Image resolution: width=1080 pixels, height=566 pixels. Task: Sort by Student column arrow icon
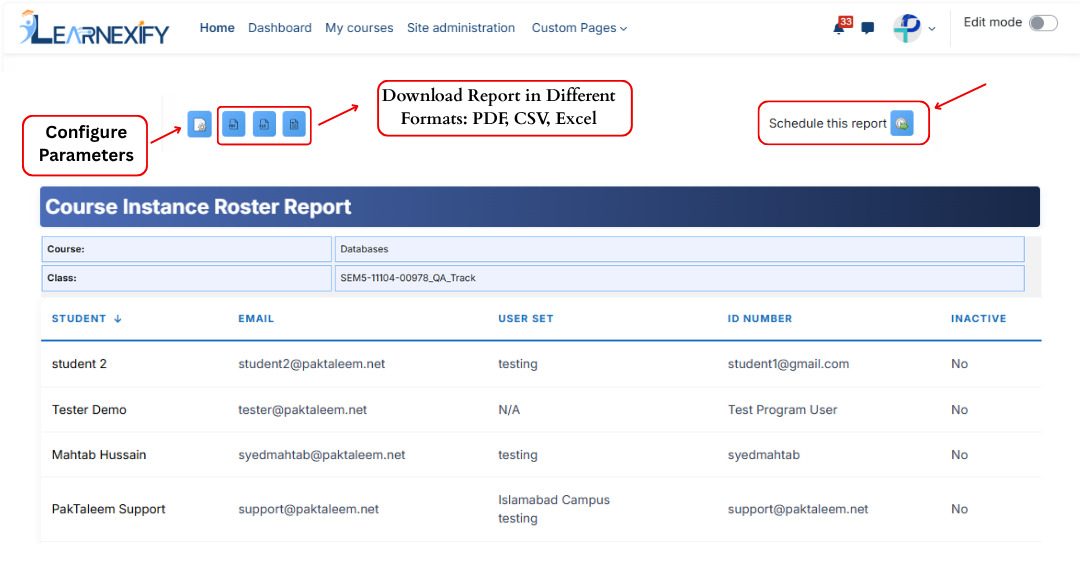pyautogui.click(x=118, y=319)
